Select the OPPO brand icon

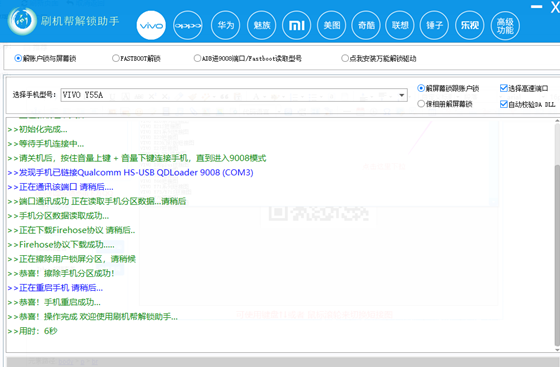pos(188,25)
